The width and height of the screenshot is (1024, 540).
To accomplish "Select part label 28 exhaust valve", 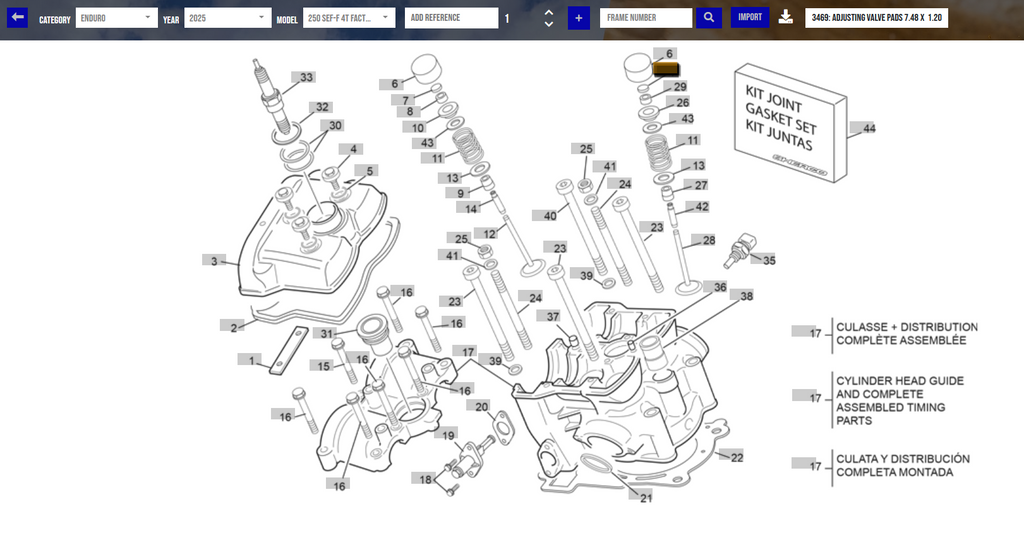I will [x=705, y=240].
